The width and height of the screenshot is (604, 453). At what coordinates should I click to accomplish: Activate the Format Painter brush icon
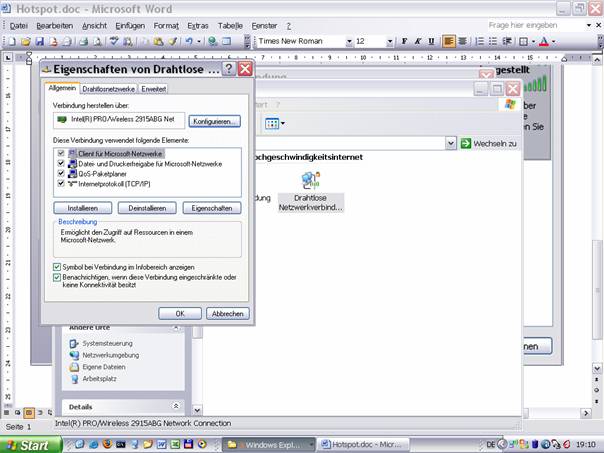pos(173,41)
